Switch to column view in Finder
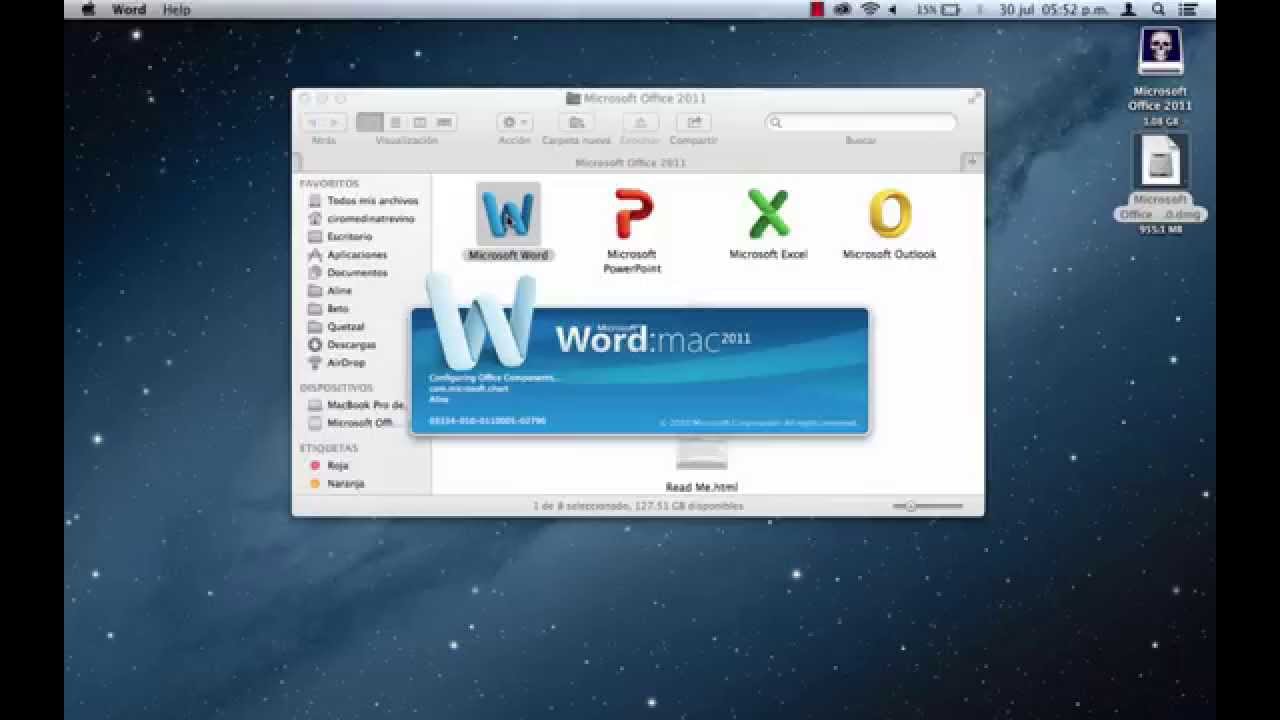Viewport: 1280px width, 720px height. pos(420,122)
